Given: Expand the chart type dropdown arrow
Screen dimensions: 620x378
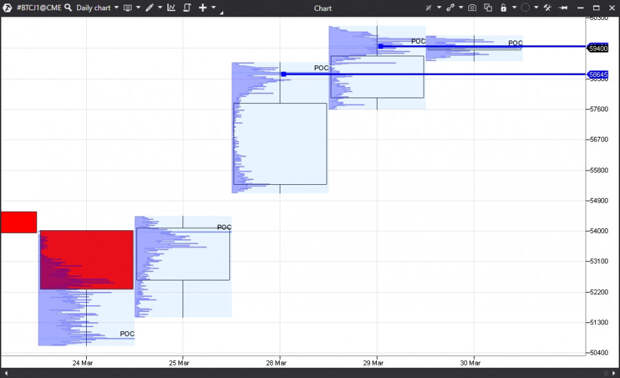Looking at the screenshot, I should [x=138, y=8].
